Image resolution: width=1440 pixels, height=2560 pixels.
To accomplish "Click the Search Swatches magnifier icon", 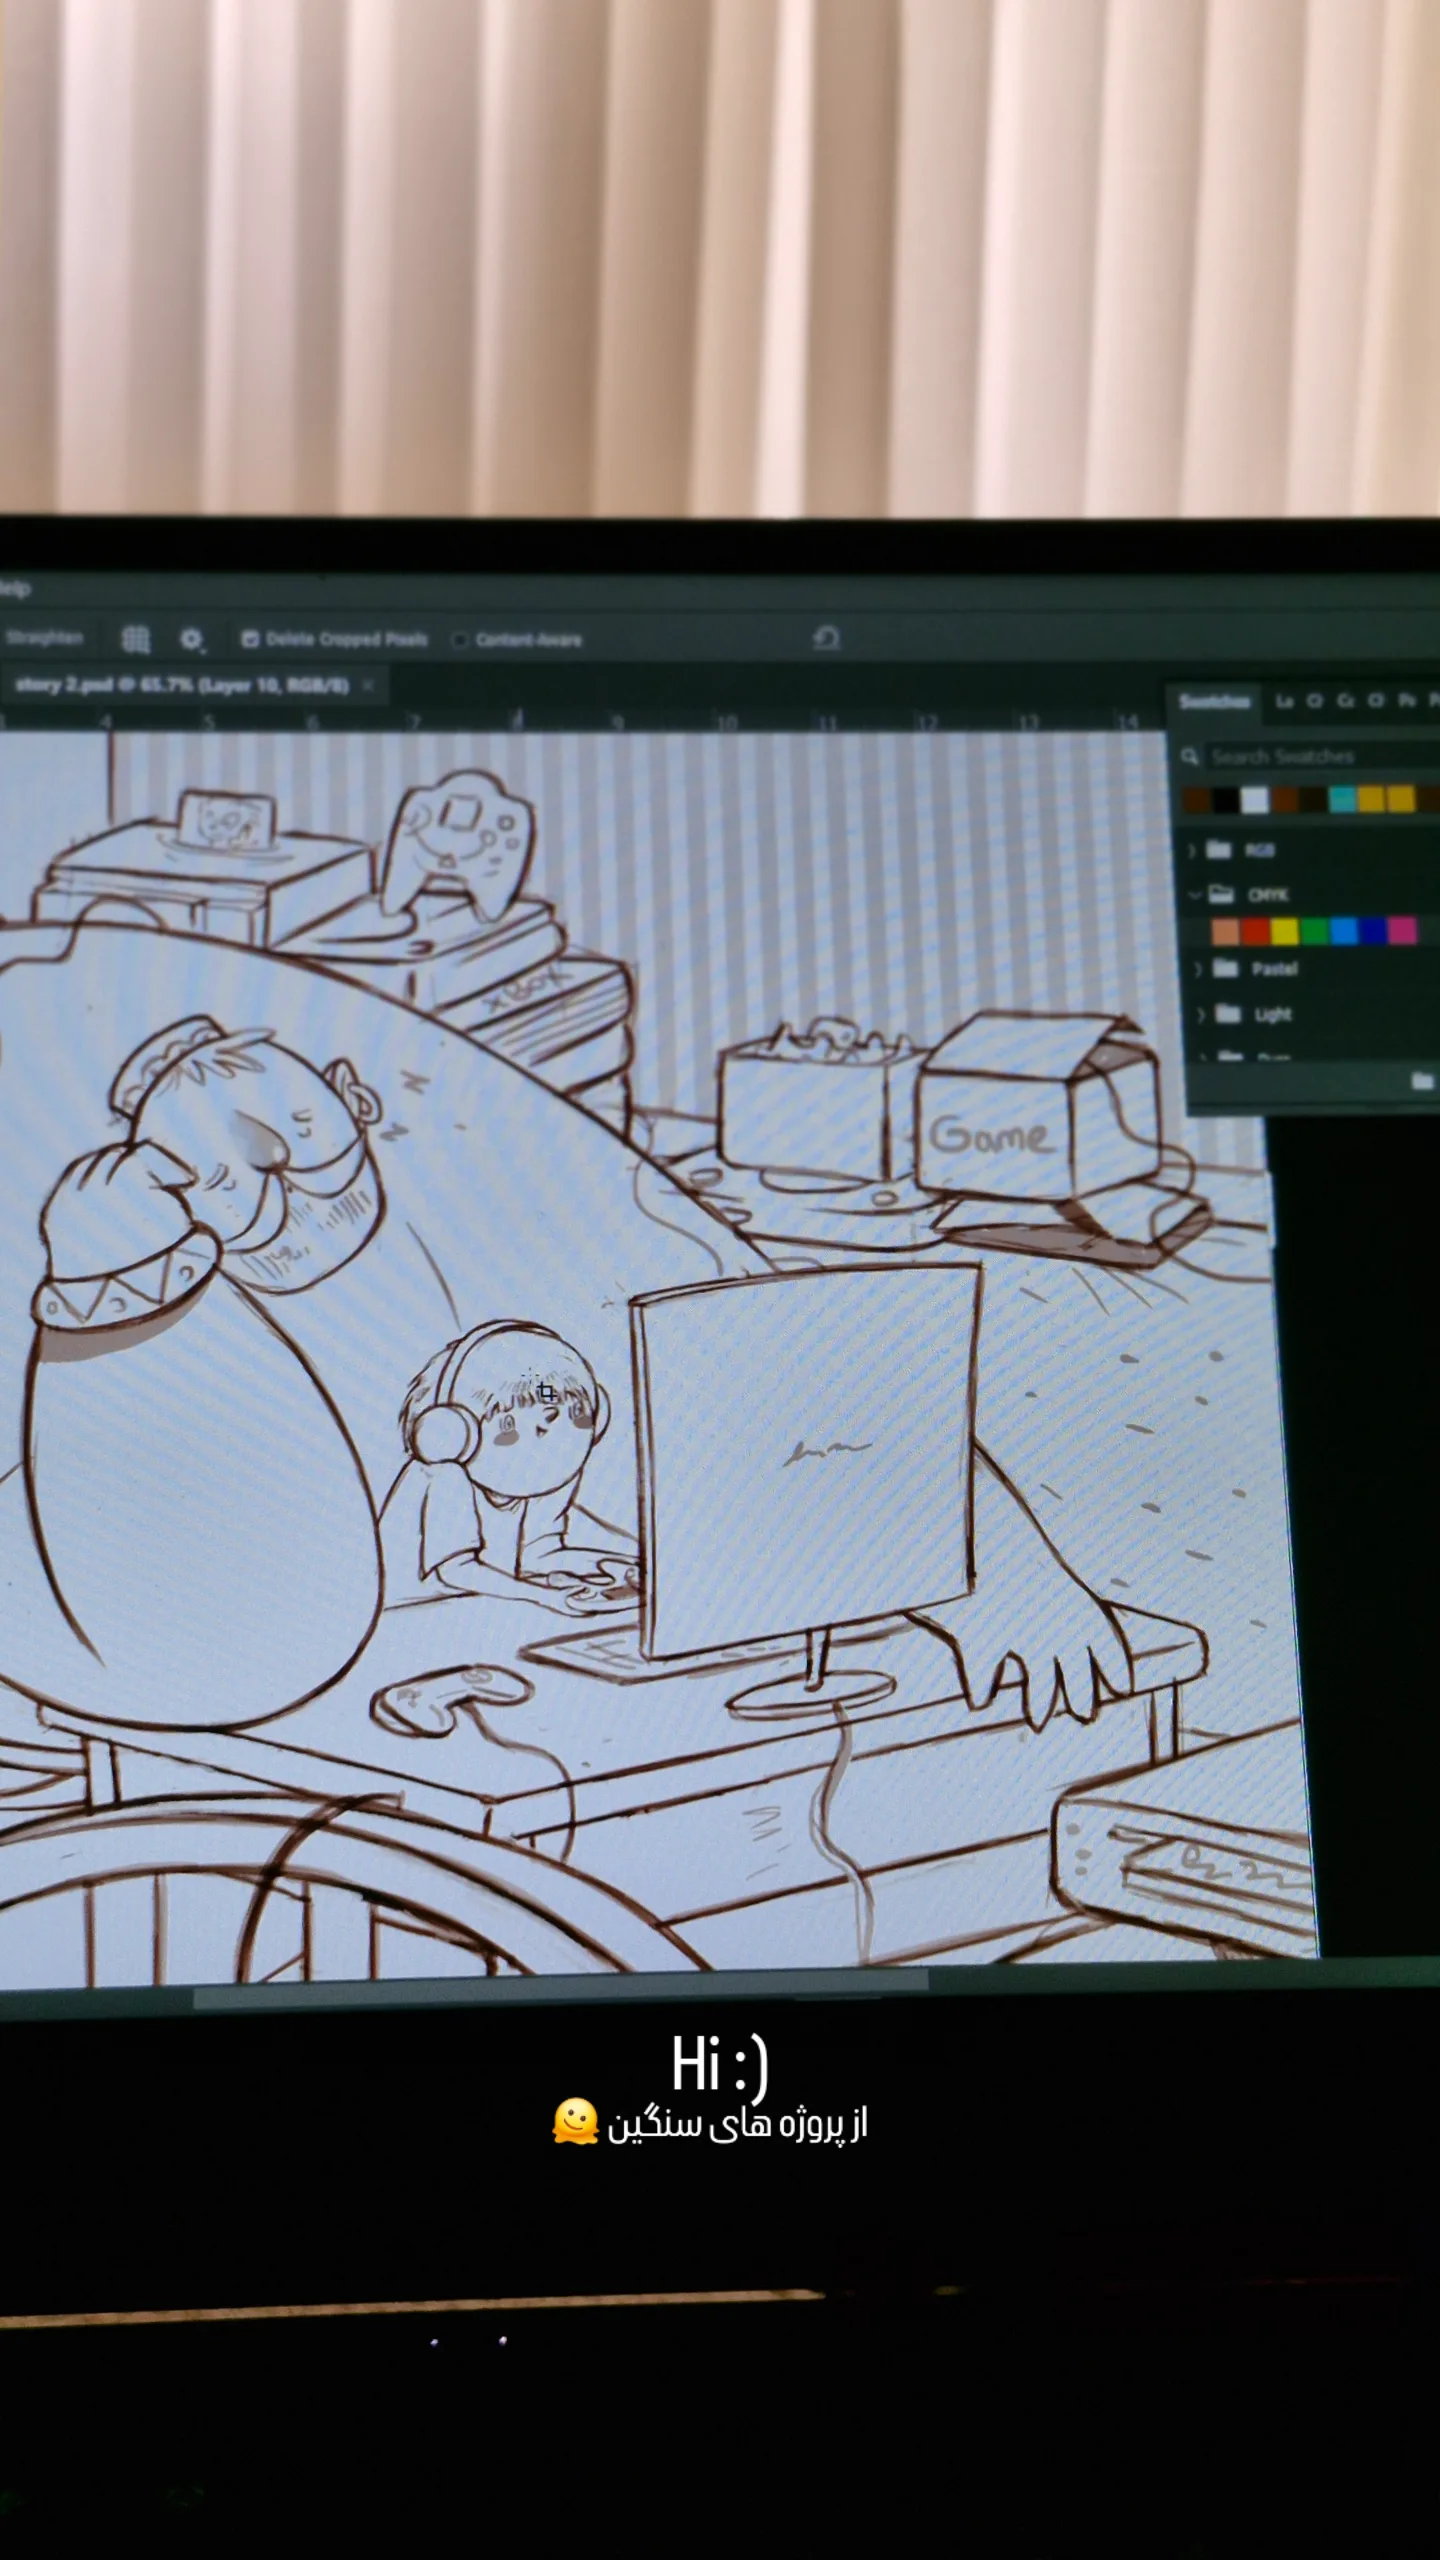I will [1190, 756].
